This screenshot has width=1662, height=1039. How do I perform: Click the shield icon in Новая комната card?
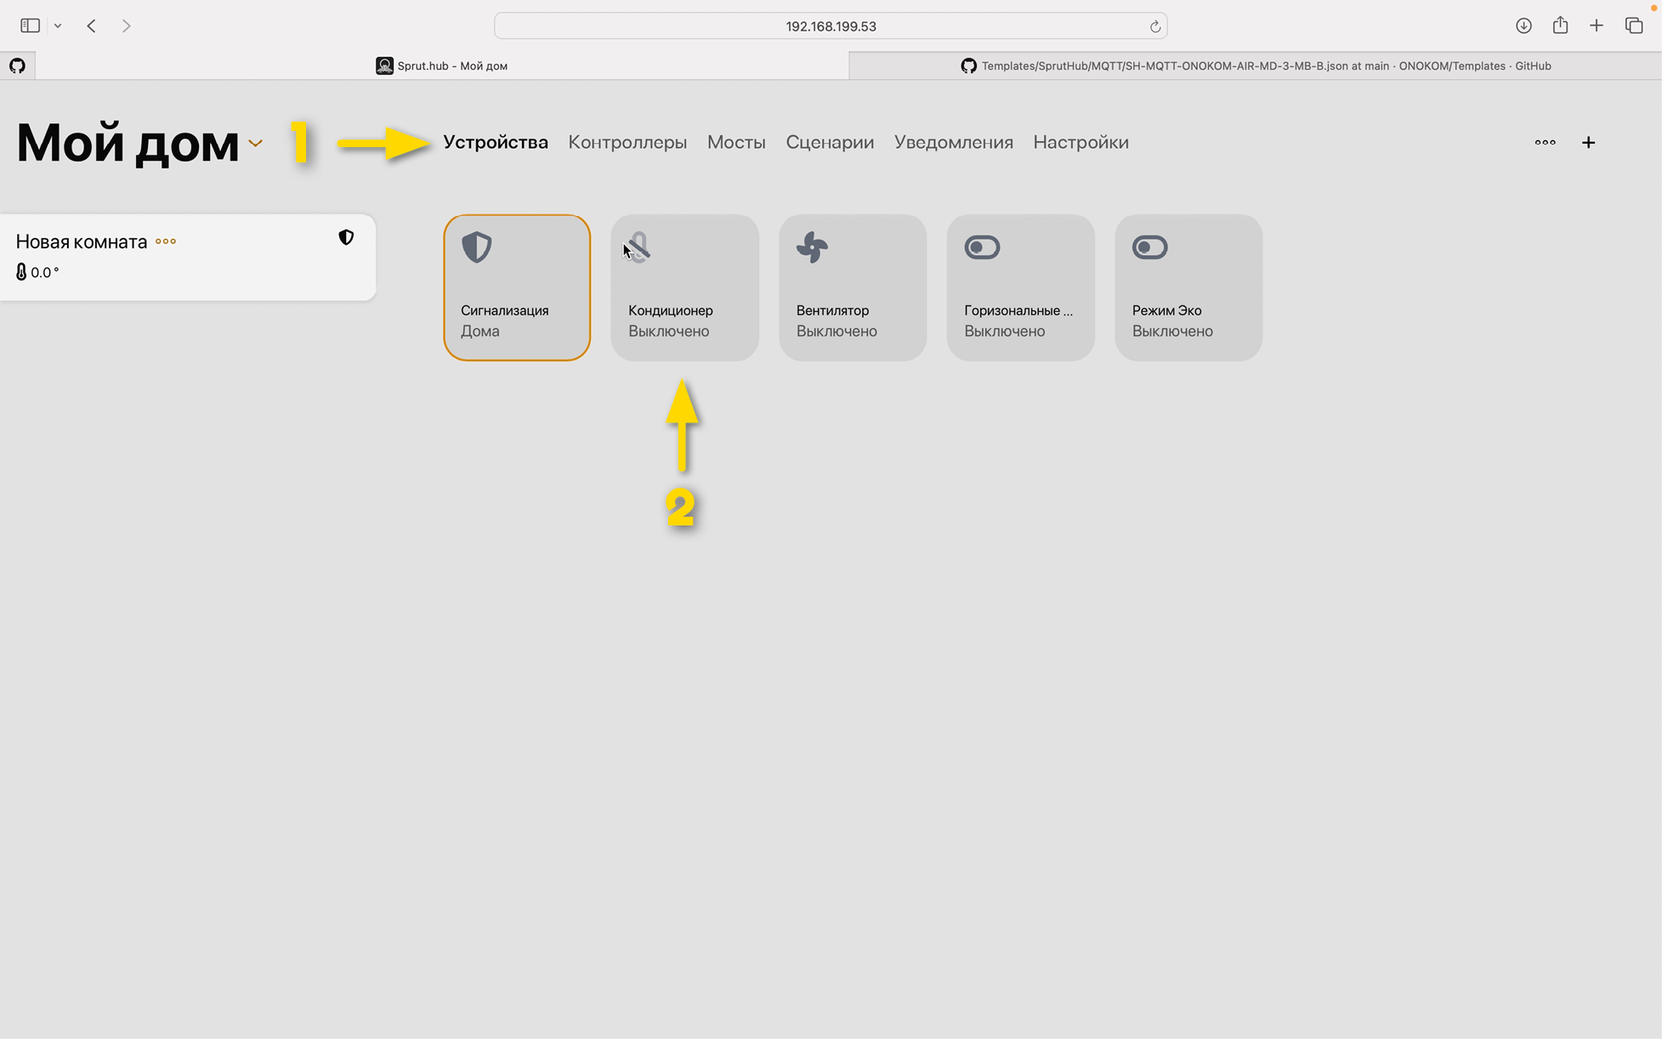[346, 237]
